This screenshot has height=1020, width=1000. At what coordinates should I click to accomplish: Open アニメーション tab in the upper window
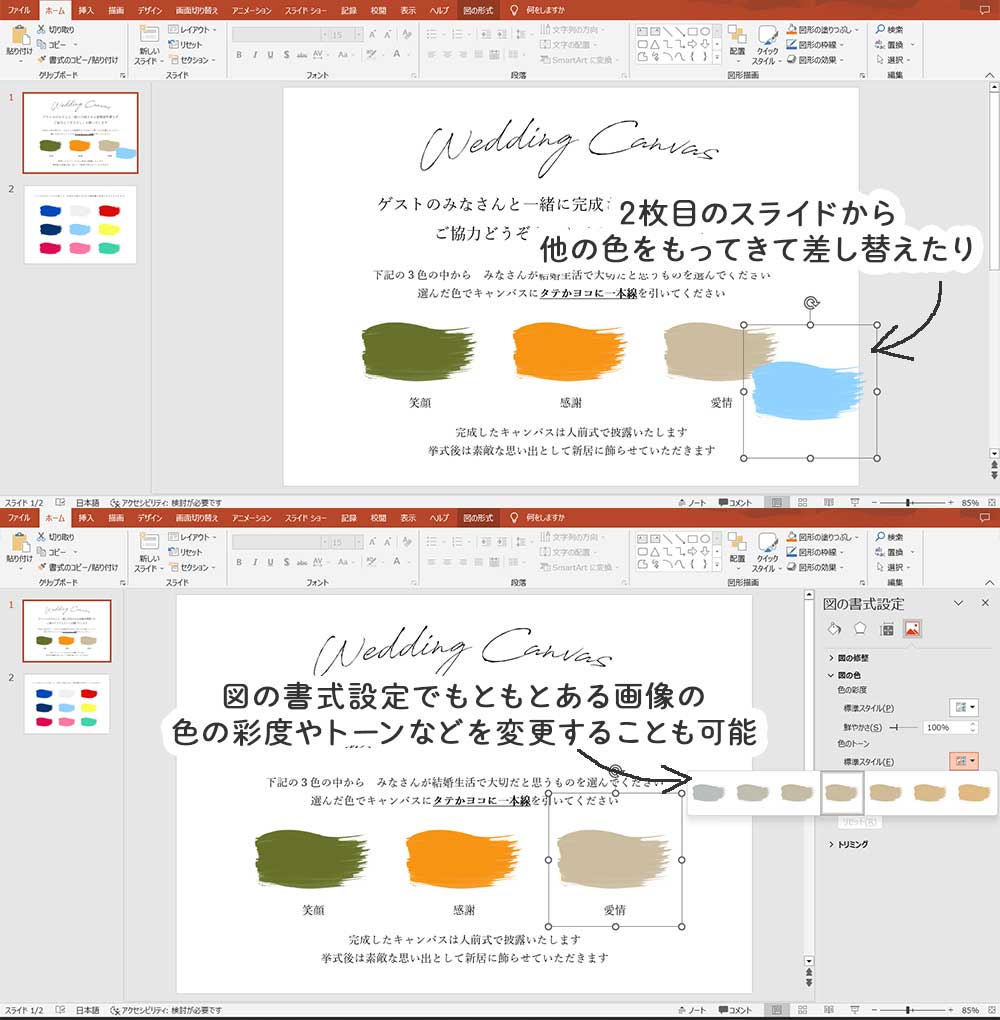(x=252, y=10)
